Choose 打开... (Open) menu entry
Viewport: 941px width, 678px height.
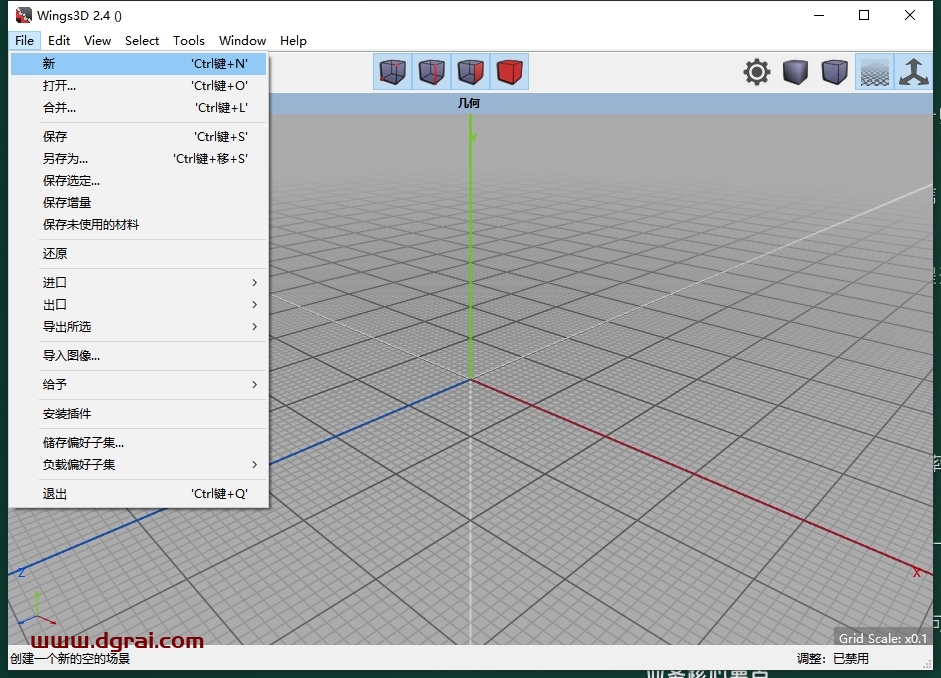pyautogui.click(x=139, y=86)
